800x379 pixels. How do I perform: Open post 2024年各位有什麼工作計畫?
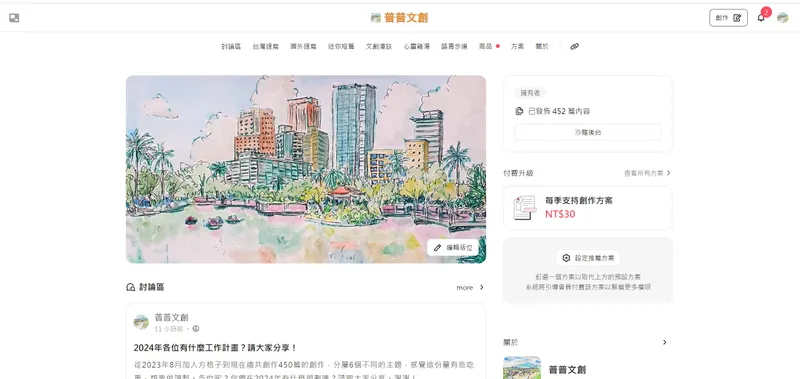click(215, 348)
